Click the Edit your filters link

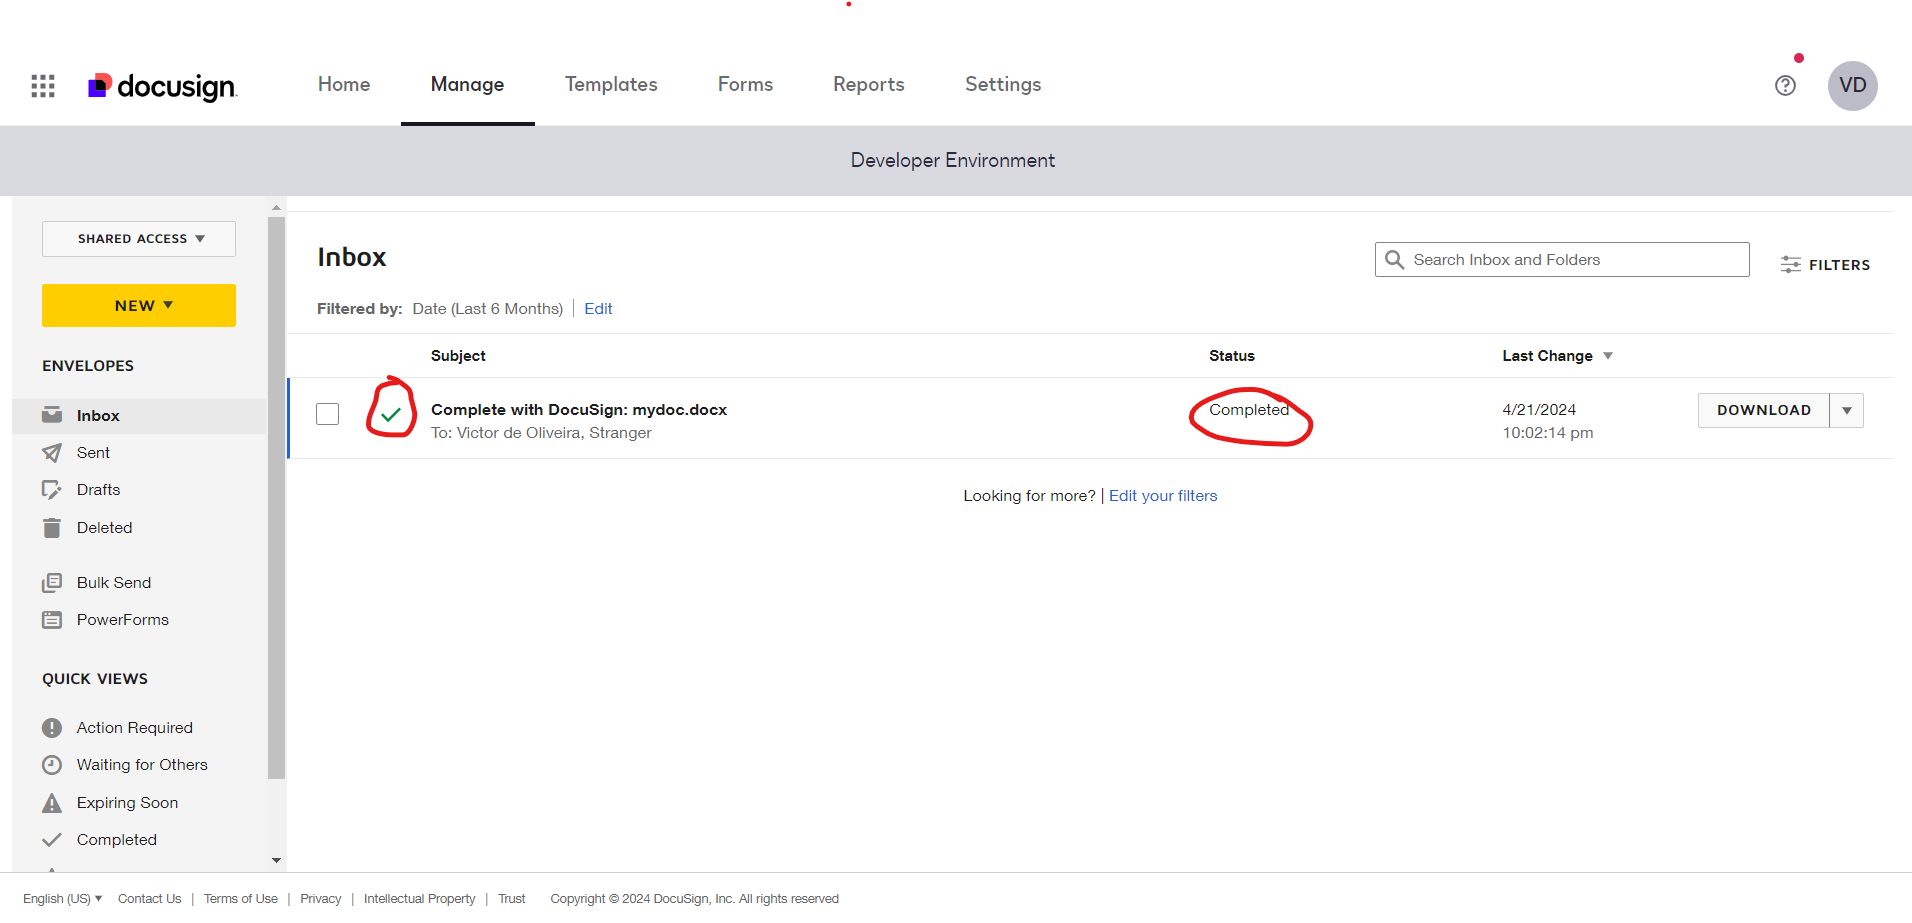pyautogui.click(x=1163, y=496)
